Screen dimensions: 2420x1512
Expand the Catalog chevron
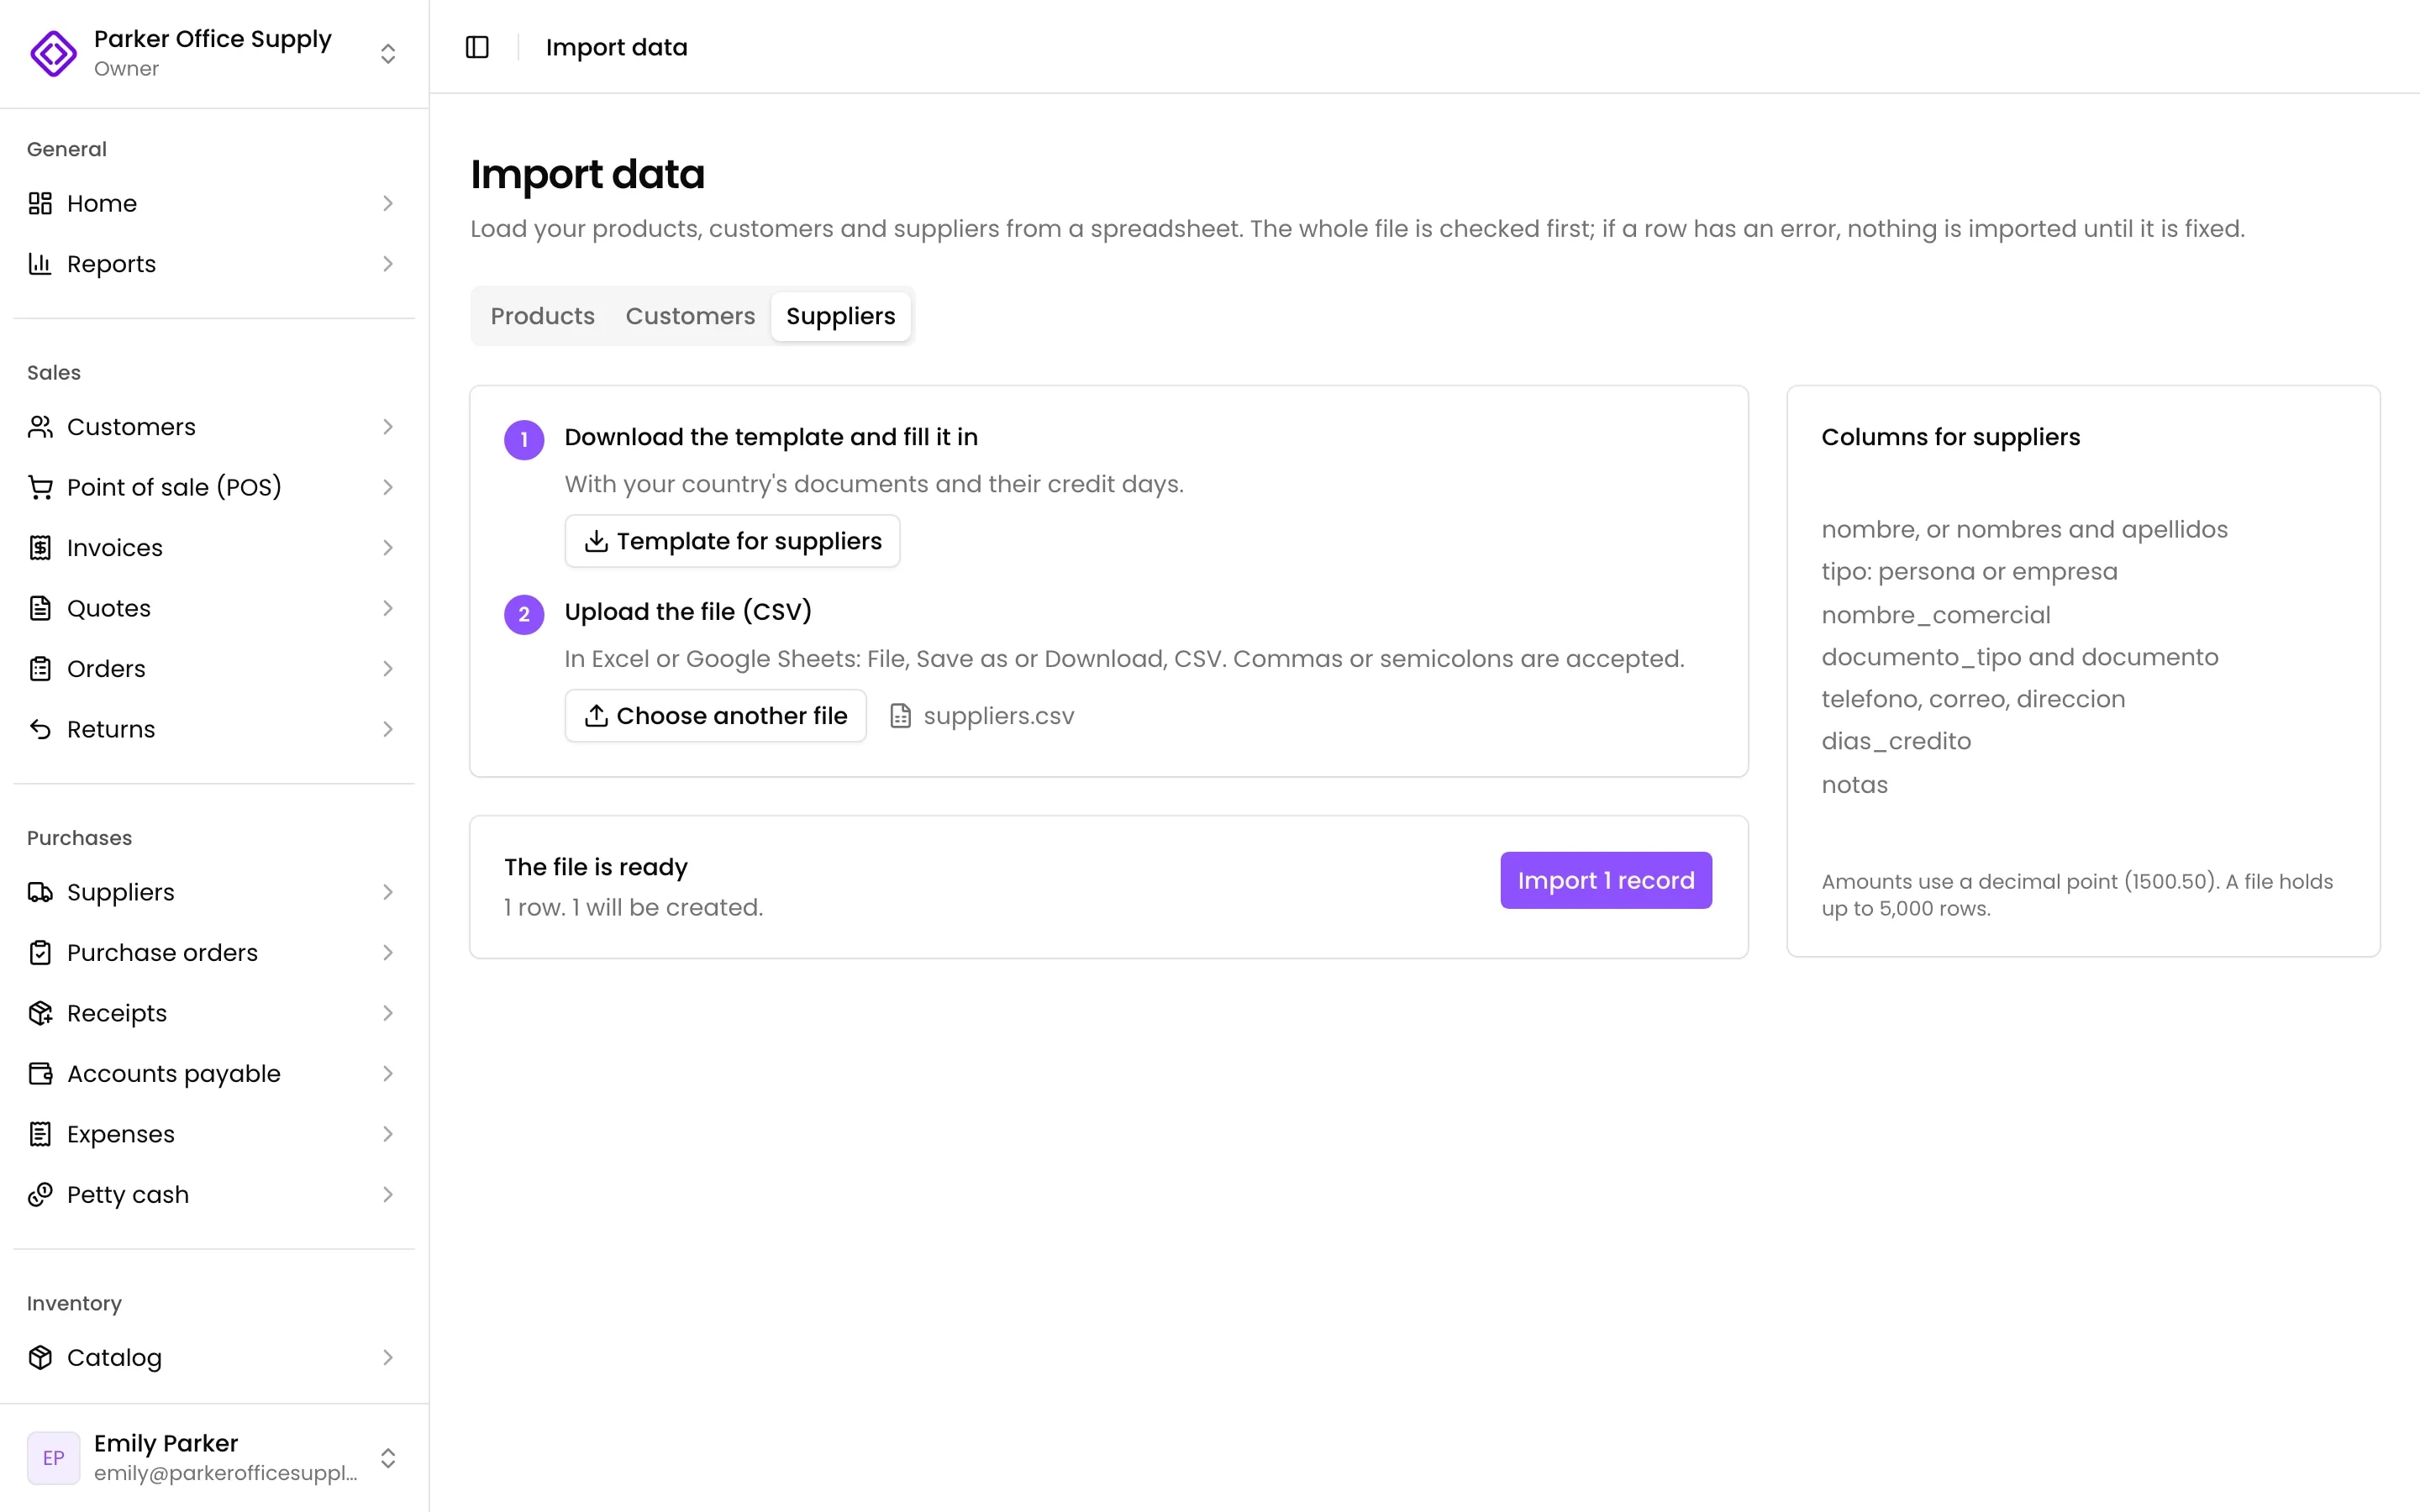(388, 1357)
